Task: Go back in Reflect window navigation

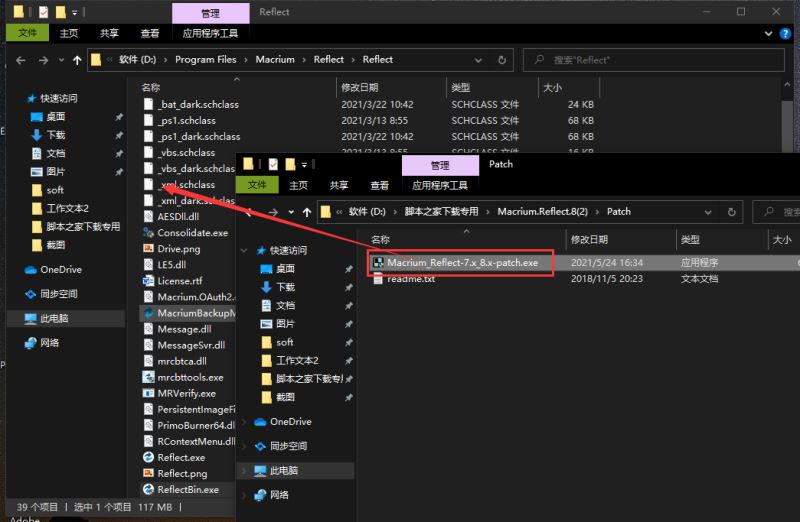Action: [21, 60]
